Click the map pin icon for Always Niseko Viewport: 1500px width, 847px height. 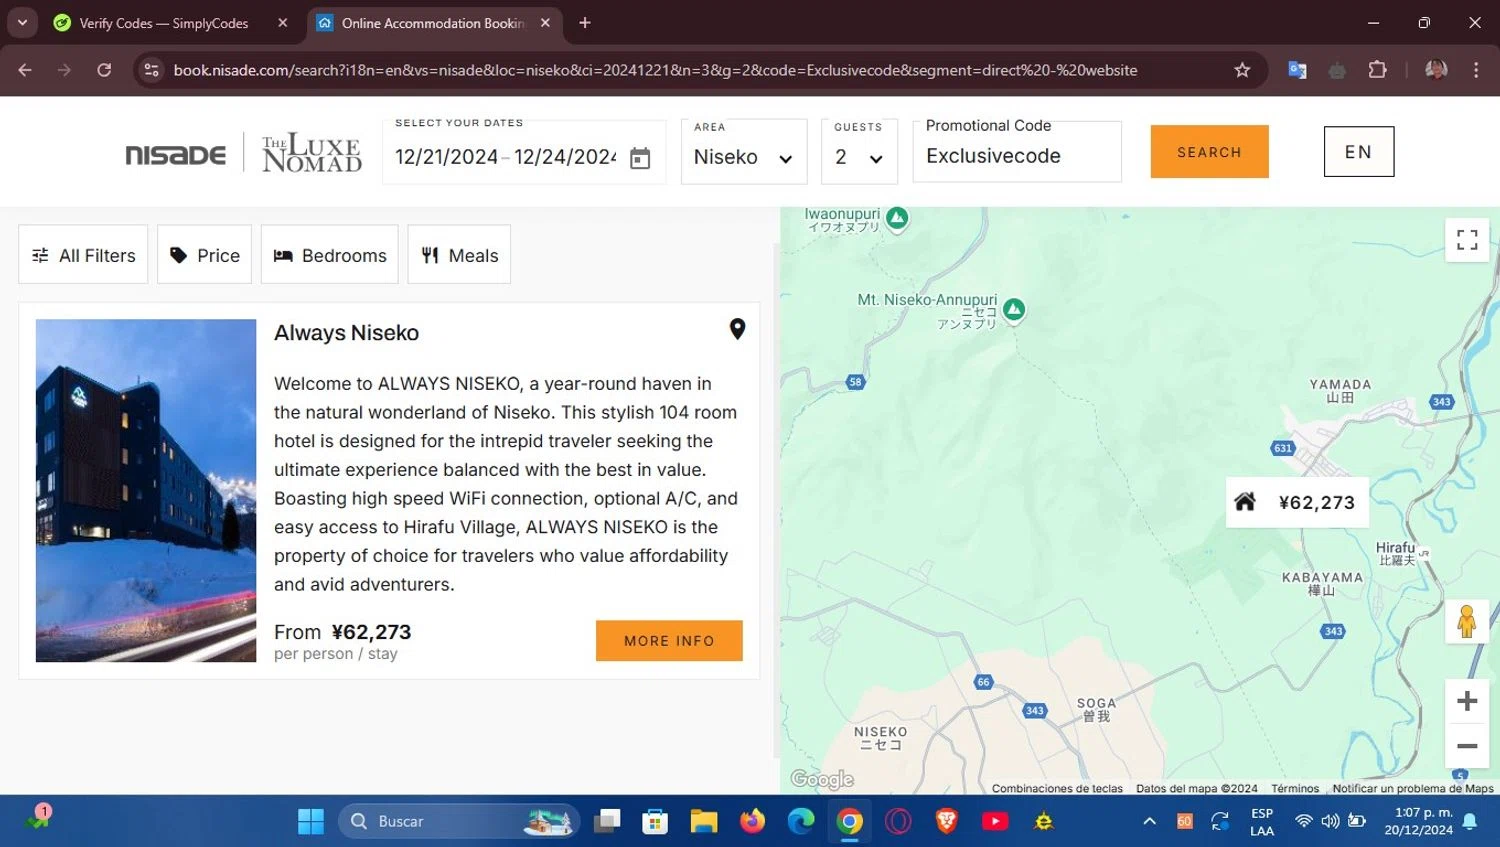(737, 329)
